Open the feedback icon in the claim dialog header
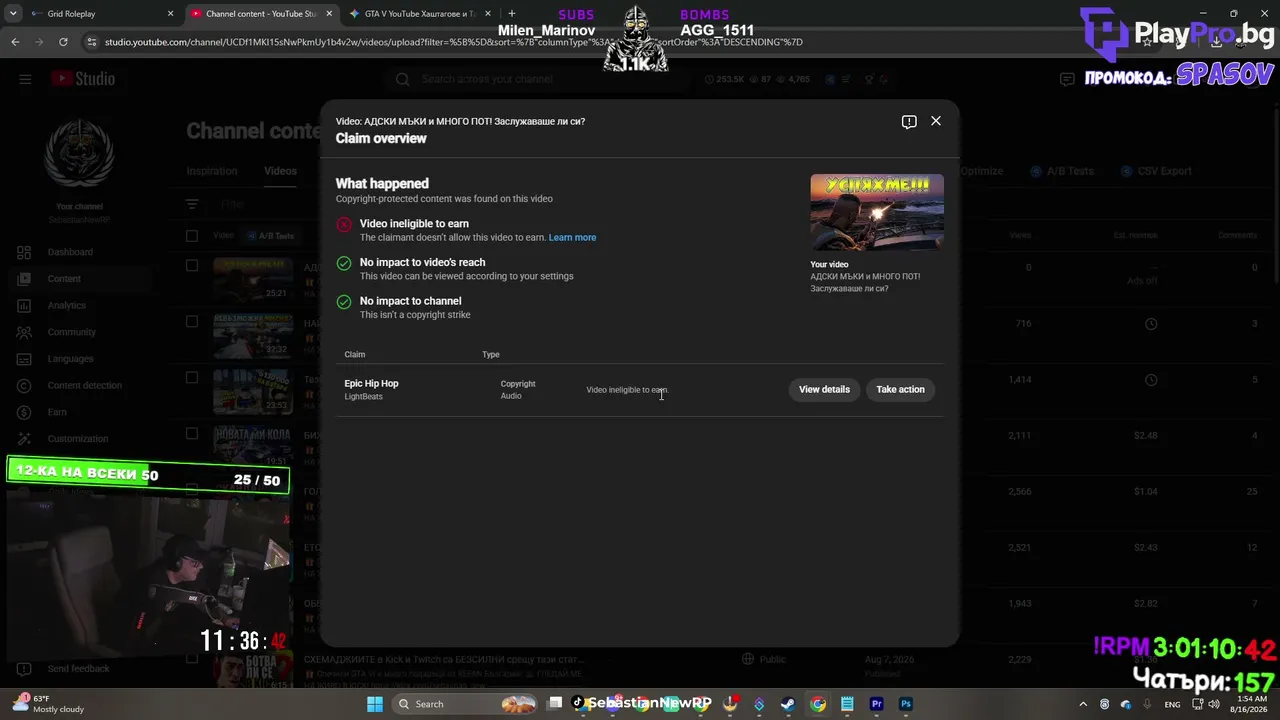This screenshot has height=720, width=1280. (x=909, y=122)
